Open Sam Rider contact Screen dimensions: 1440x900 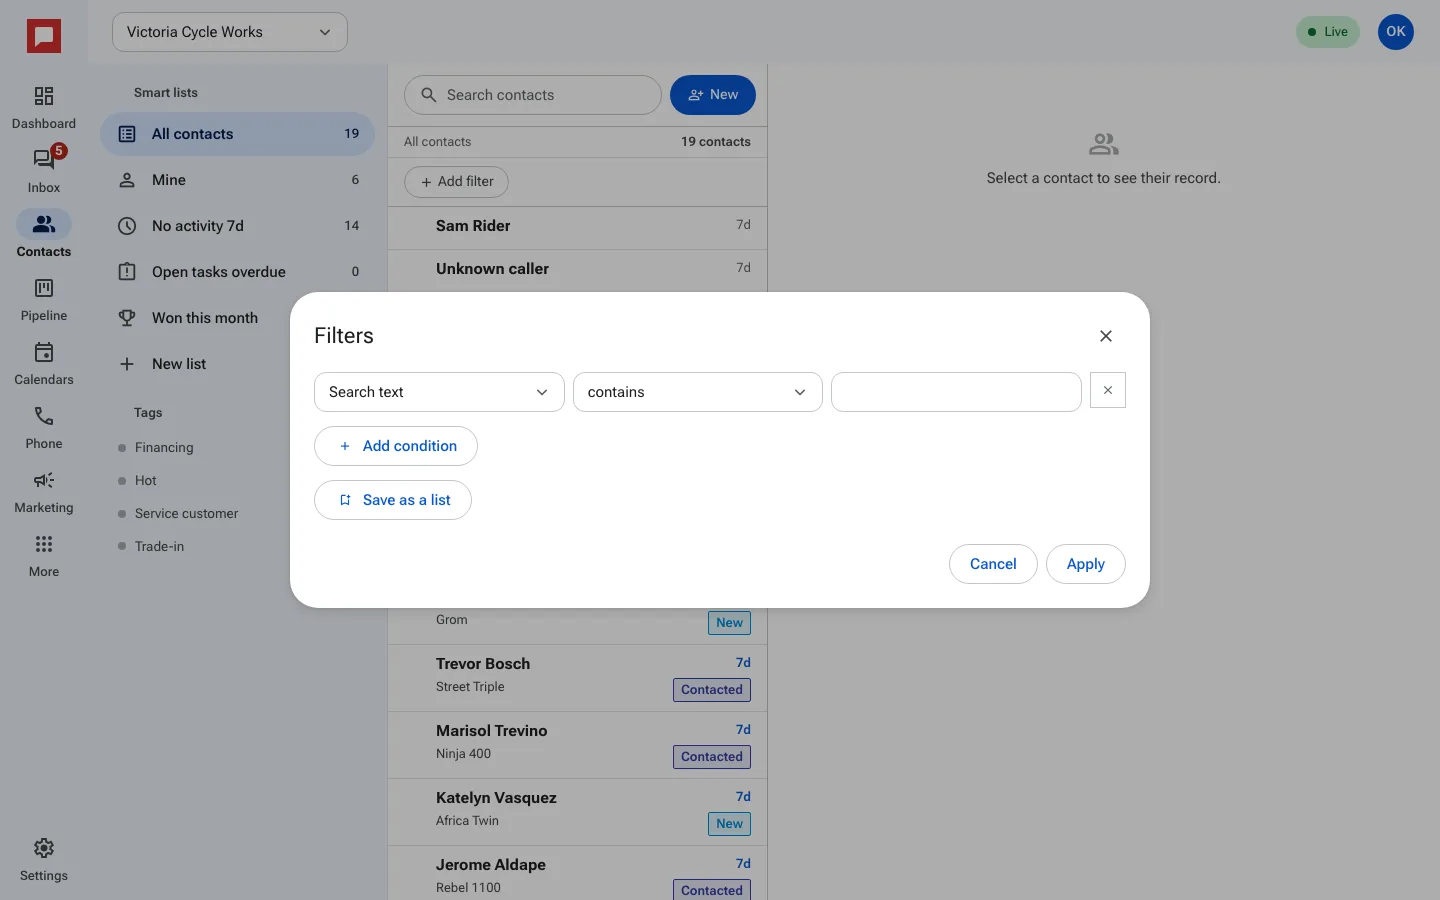[x=578, y=228]
